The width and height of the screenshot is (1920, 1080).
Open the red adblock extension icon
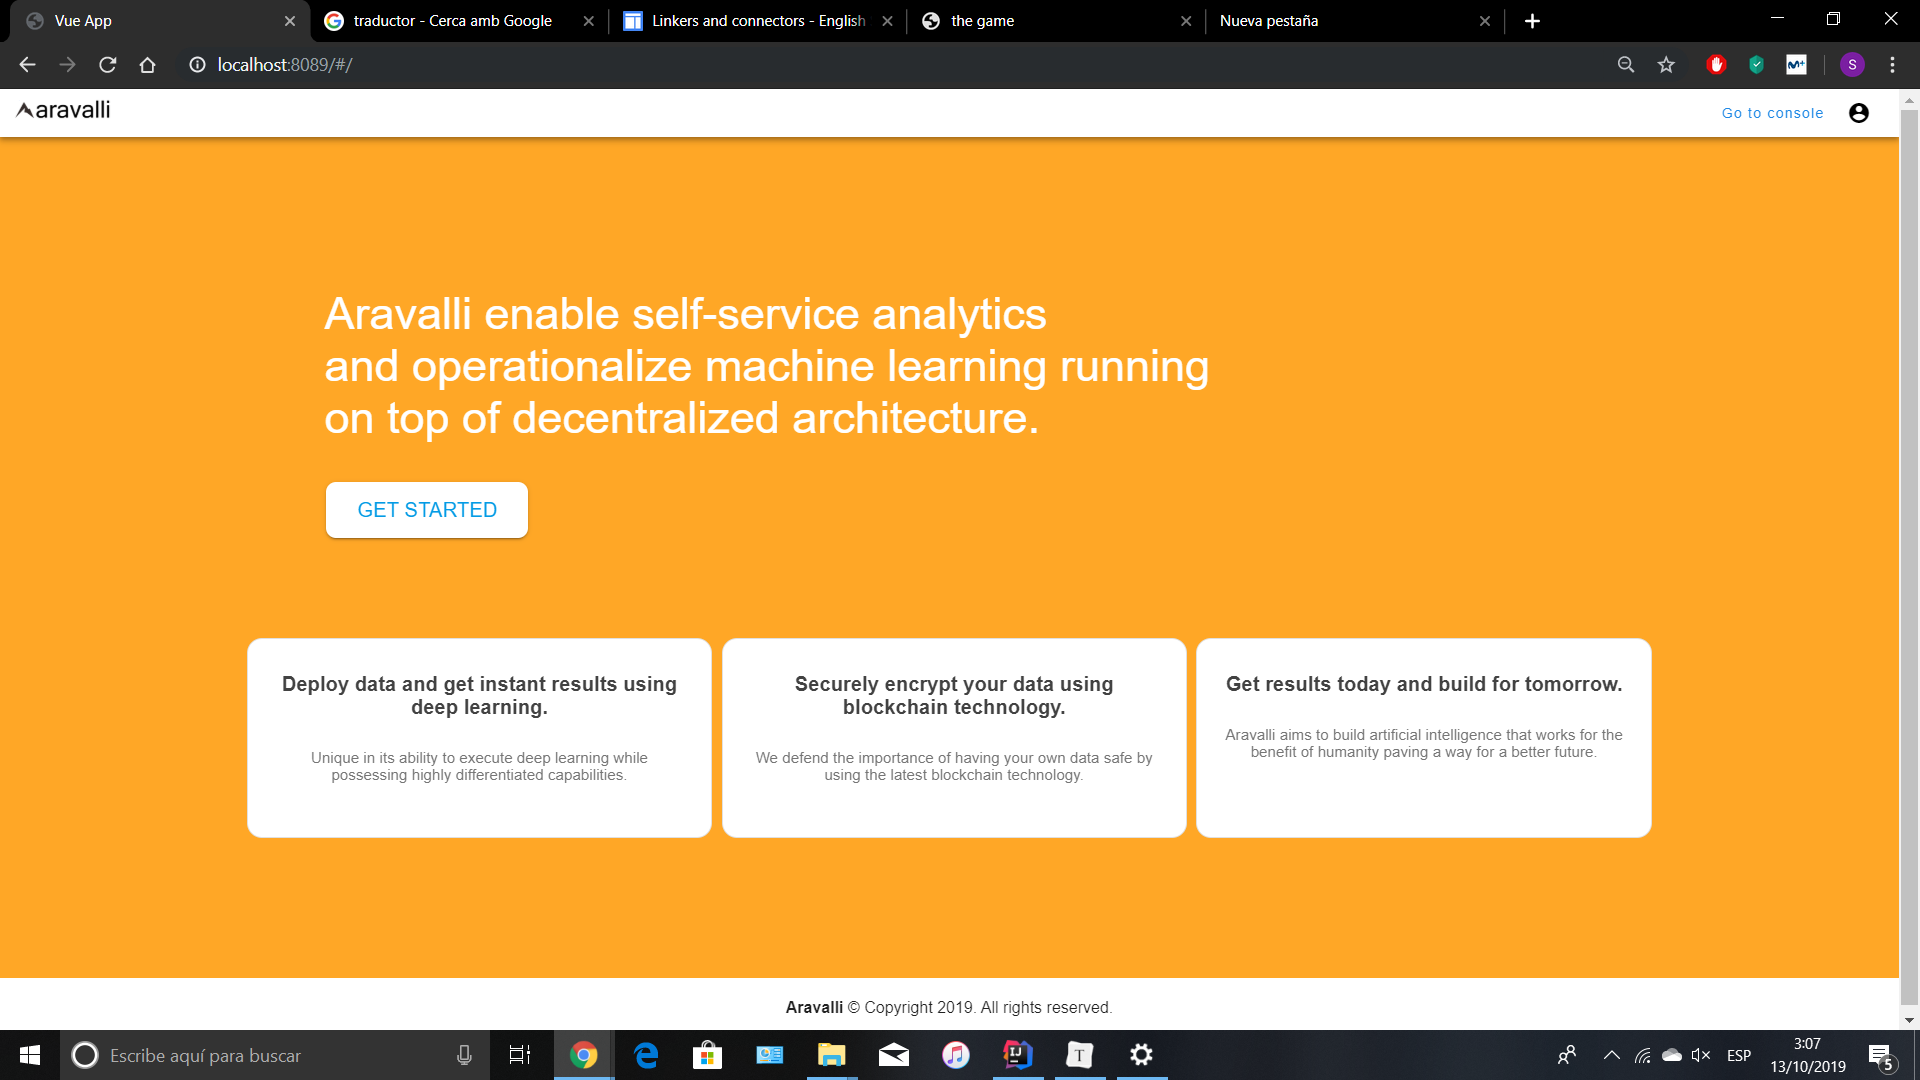[x=1717, y=65]
